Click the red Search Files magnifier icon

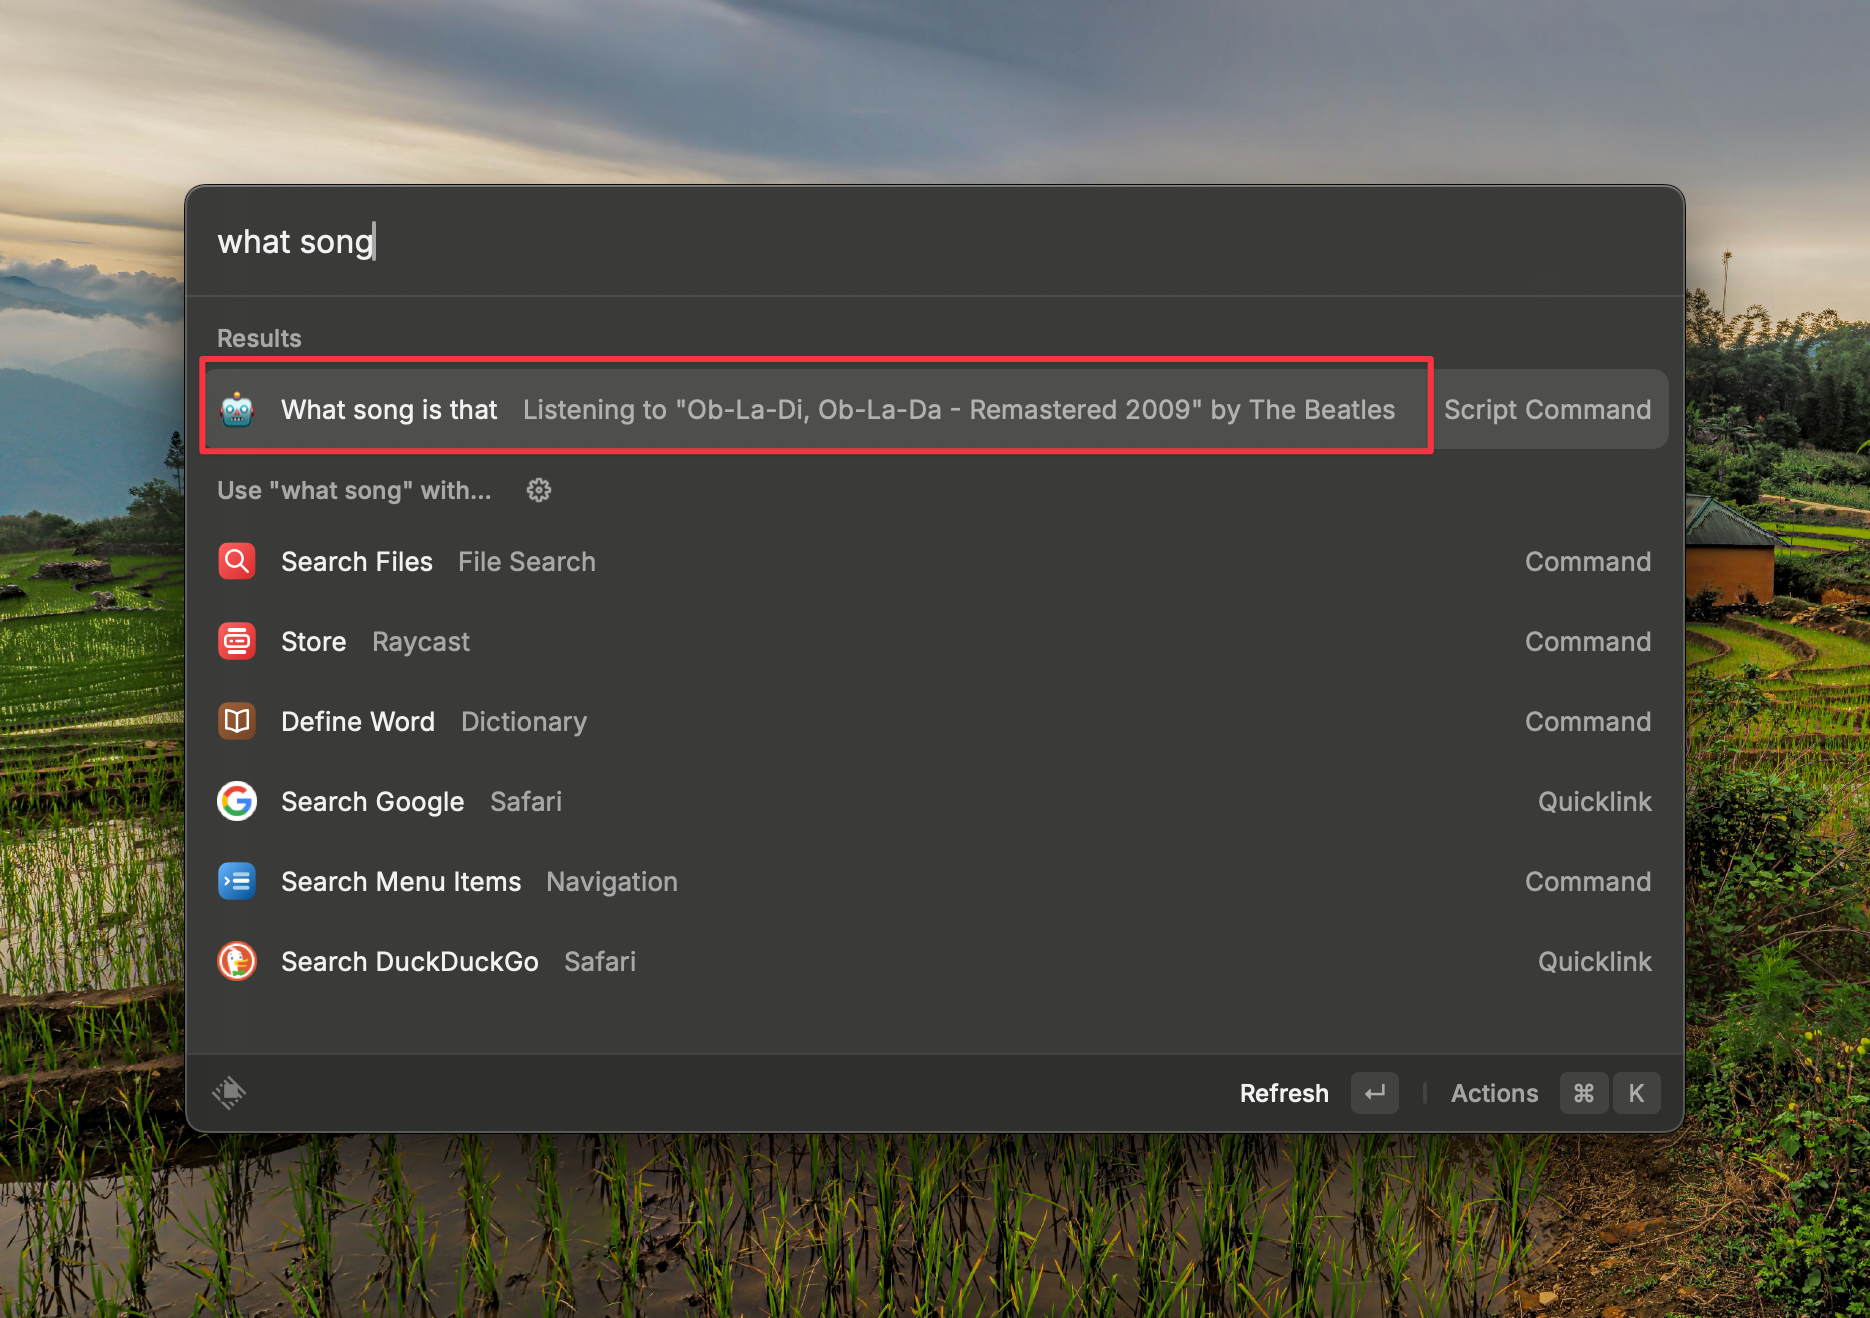[237, 562]
